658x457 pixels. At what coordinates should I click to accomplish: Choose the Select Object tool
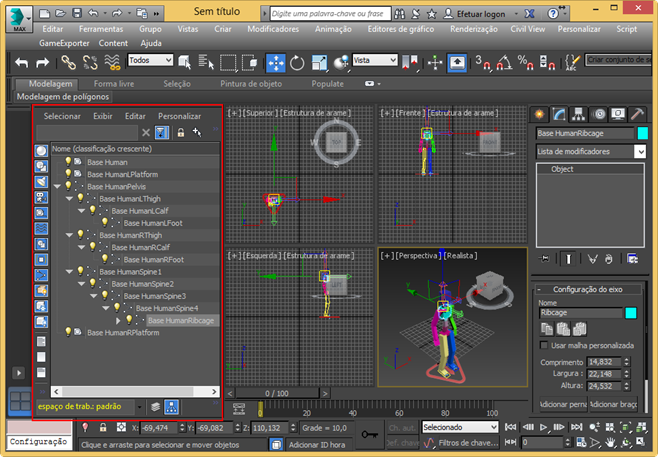click(185, 63)
